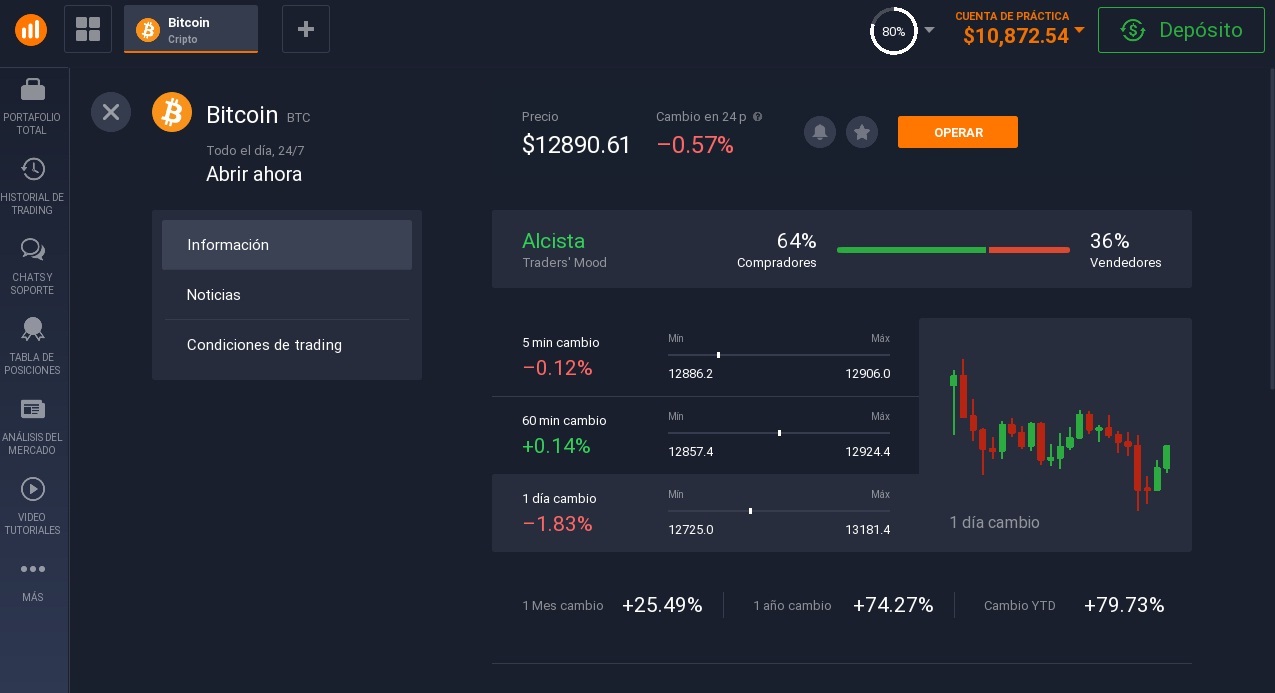
Task: Add a new asset tab with plus
Action: (306, 29)
